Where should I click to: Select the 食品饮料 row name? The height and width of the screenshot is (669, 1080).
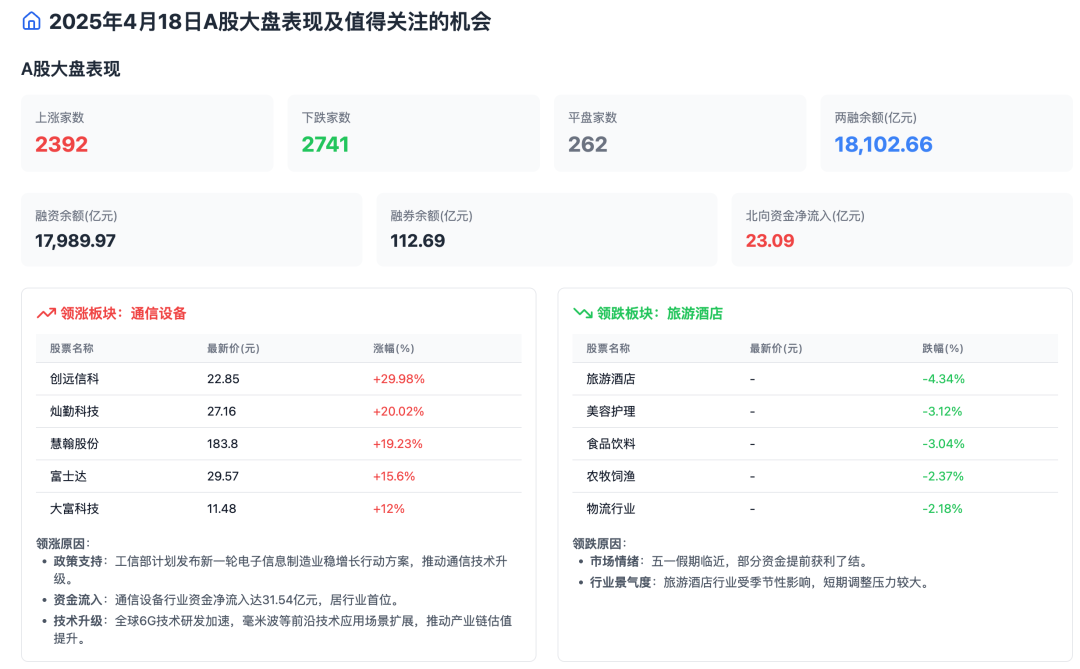(611, 444)
